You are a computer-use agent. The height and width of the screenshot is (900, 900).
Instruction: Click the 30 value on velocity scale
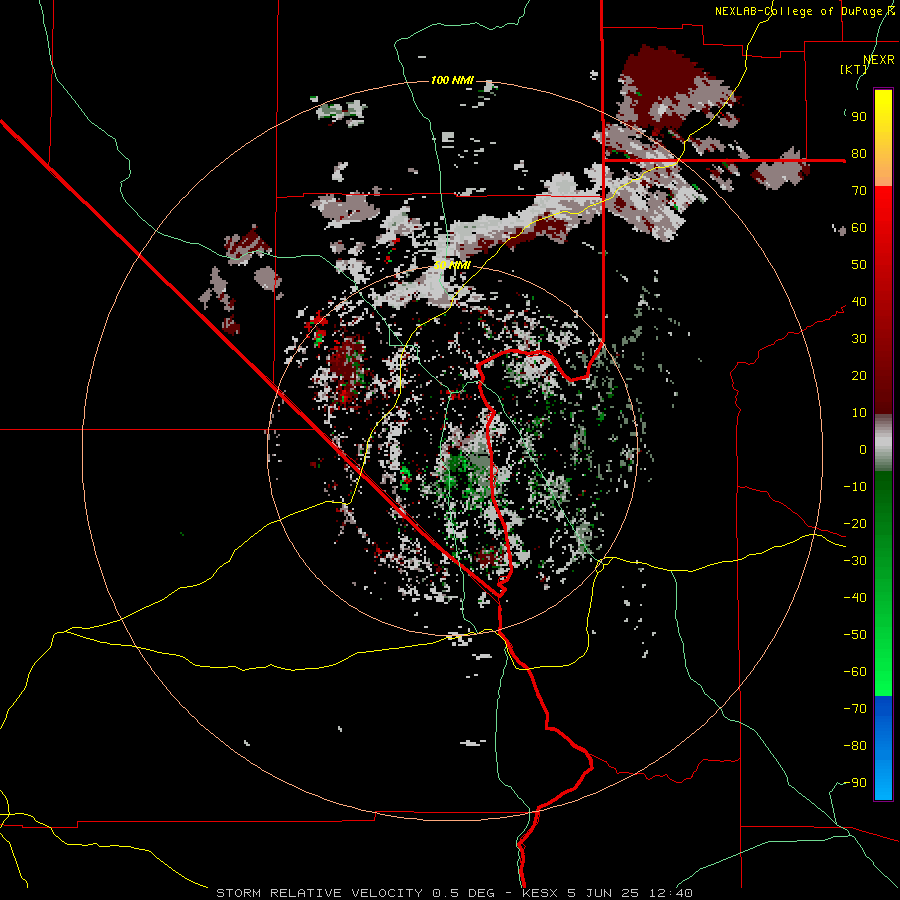click(859, 339)
